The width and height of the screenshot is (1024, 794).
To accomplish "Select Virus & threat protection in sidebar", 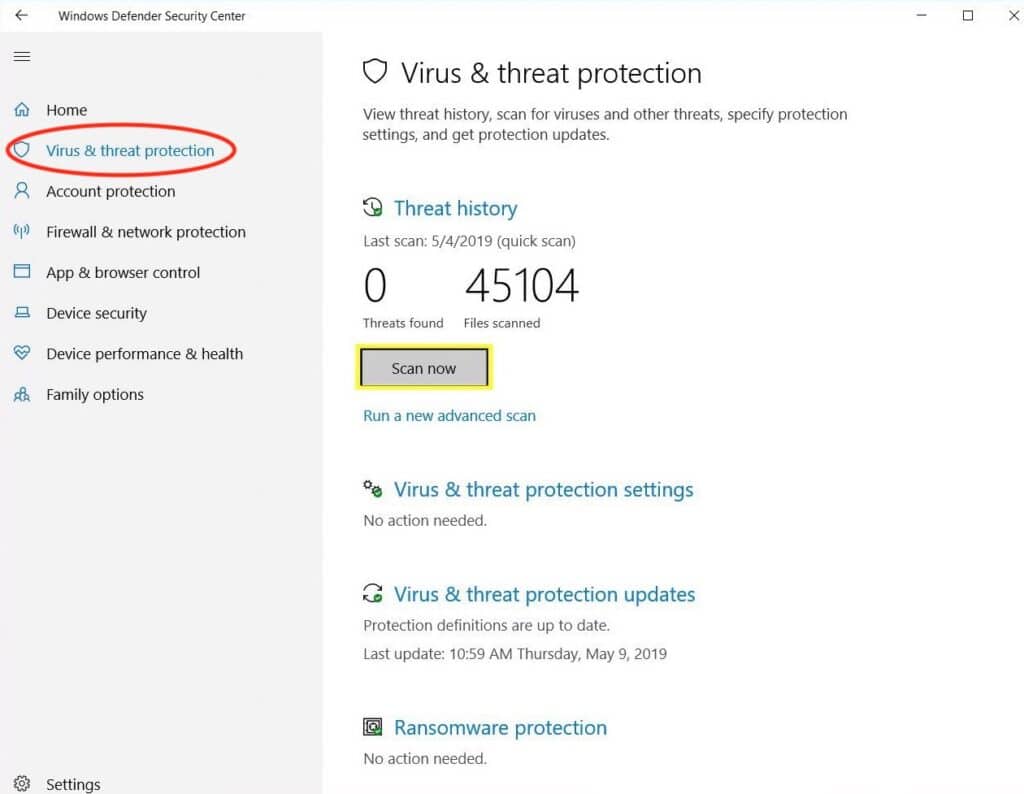I will (x=130, y=151).
